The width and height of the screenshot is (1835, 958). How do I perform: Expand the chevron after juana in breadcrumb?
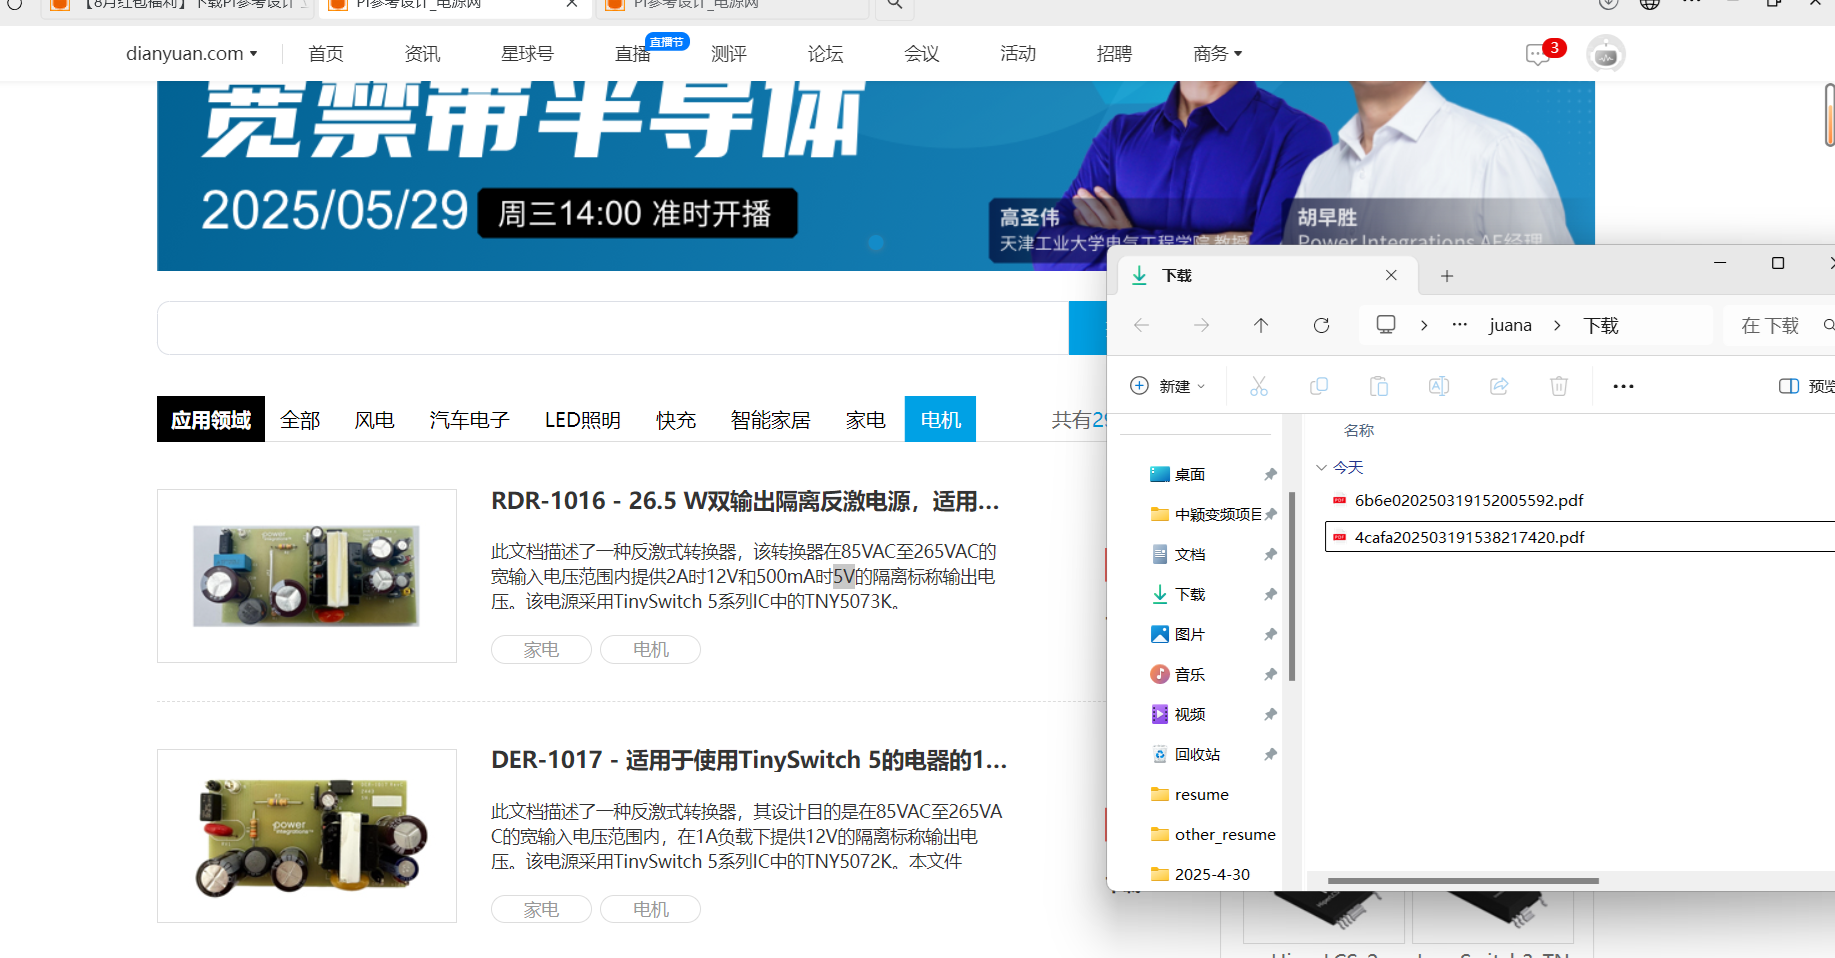tap(1557, 325)
